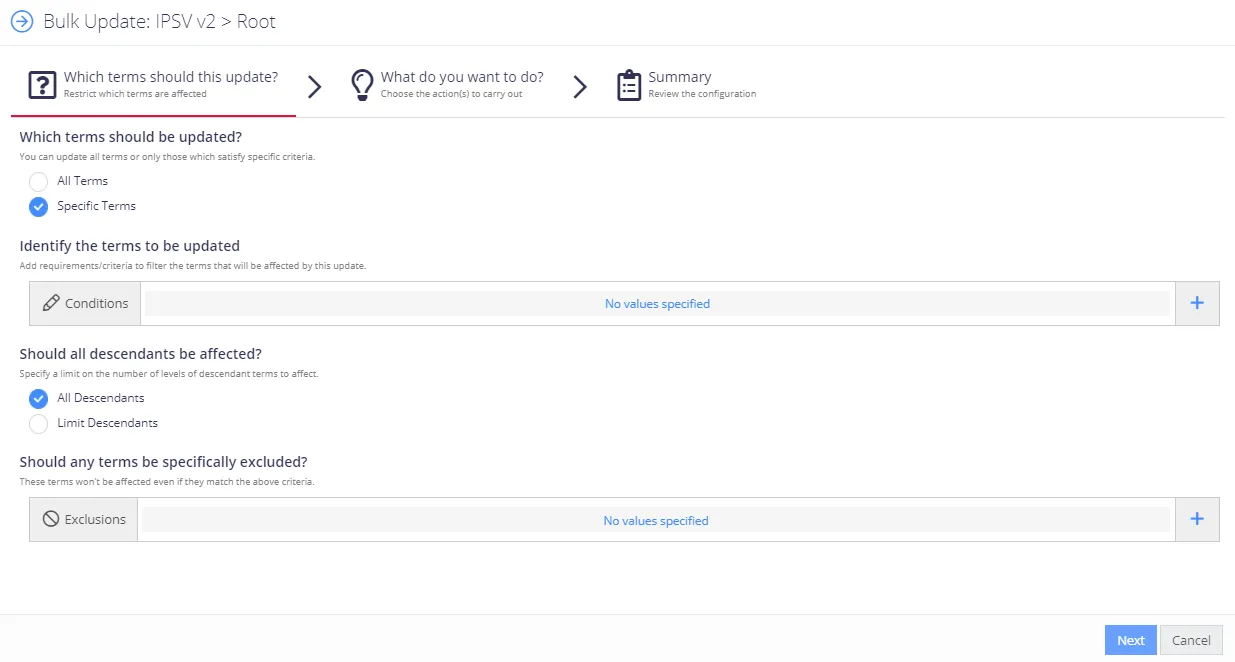This screenshot has width=1235, height=662.
Task: Click the prohibited icon in Exclusions
Action: 51,519
